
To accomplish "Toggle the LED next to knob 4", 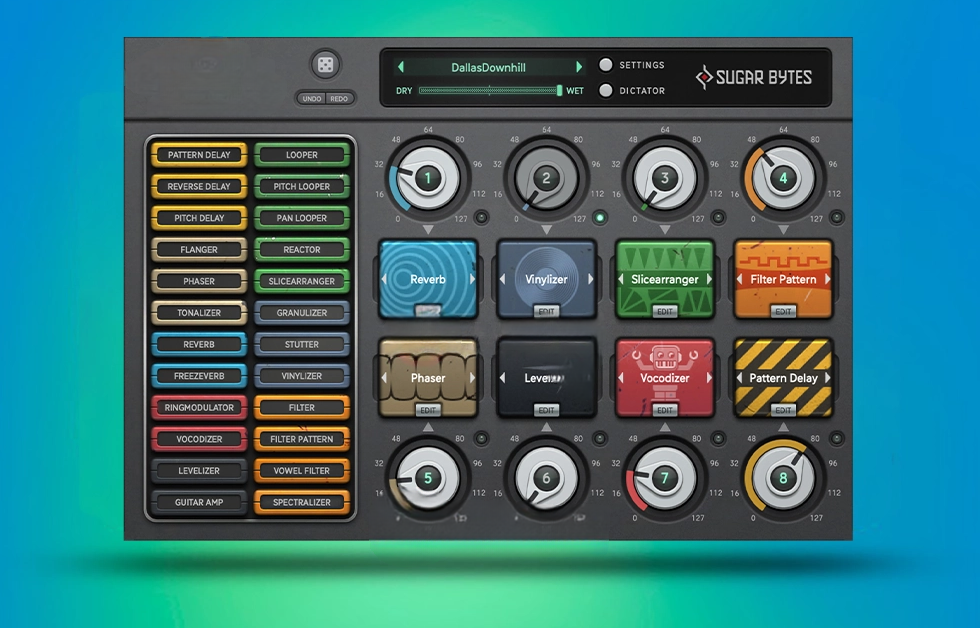I will (x=836, y=217).
